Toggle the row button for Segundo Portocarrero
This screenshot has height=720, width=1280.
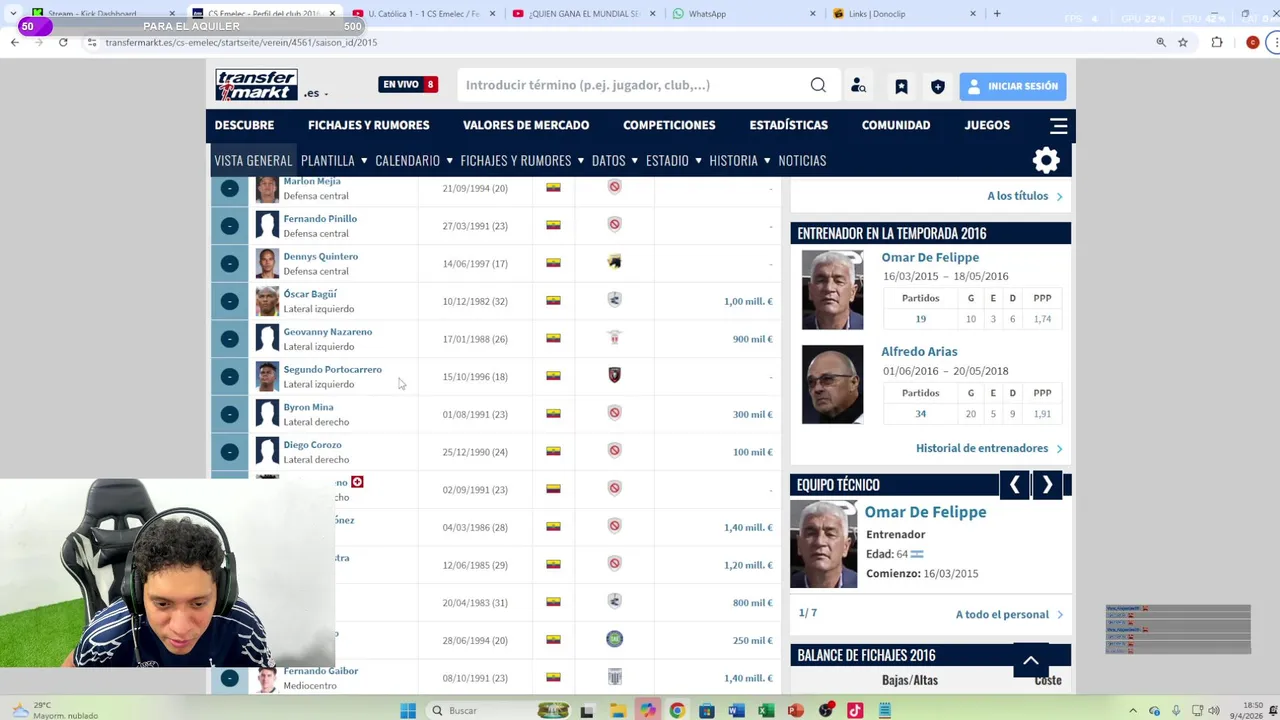(x=229, y=376)
